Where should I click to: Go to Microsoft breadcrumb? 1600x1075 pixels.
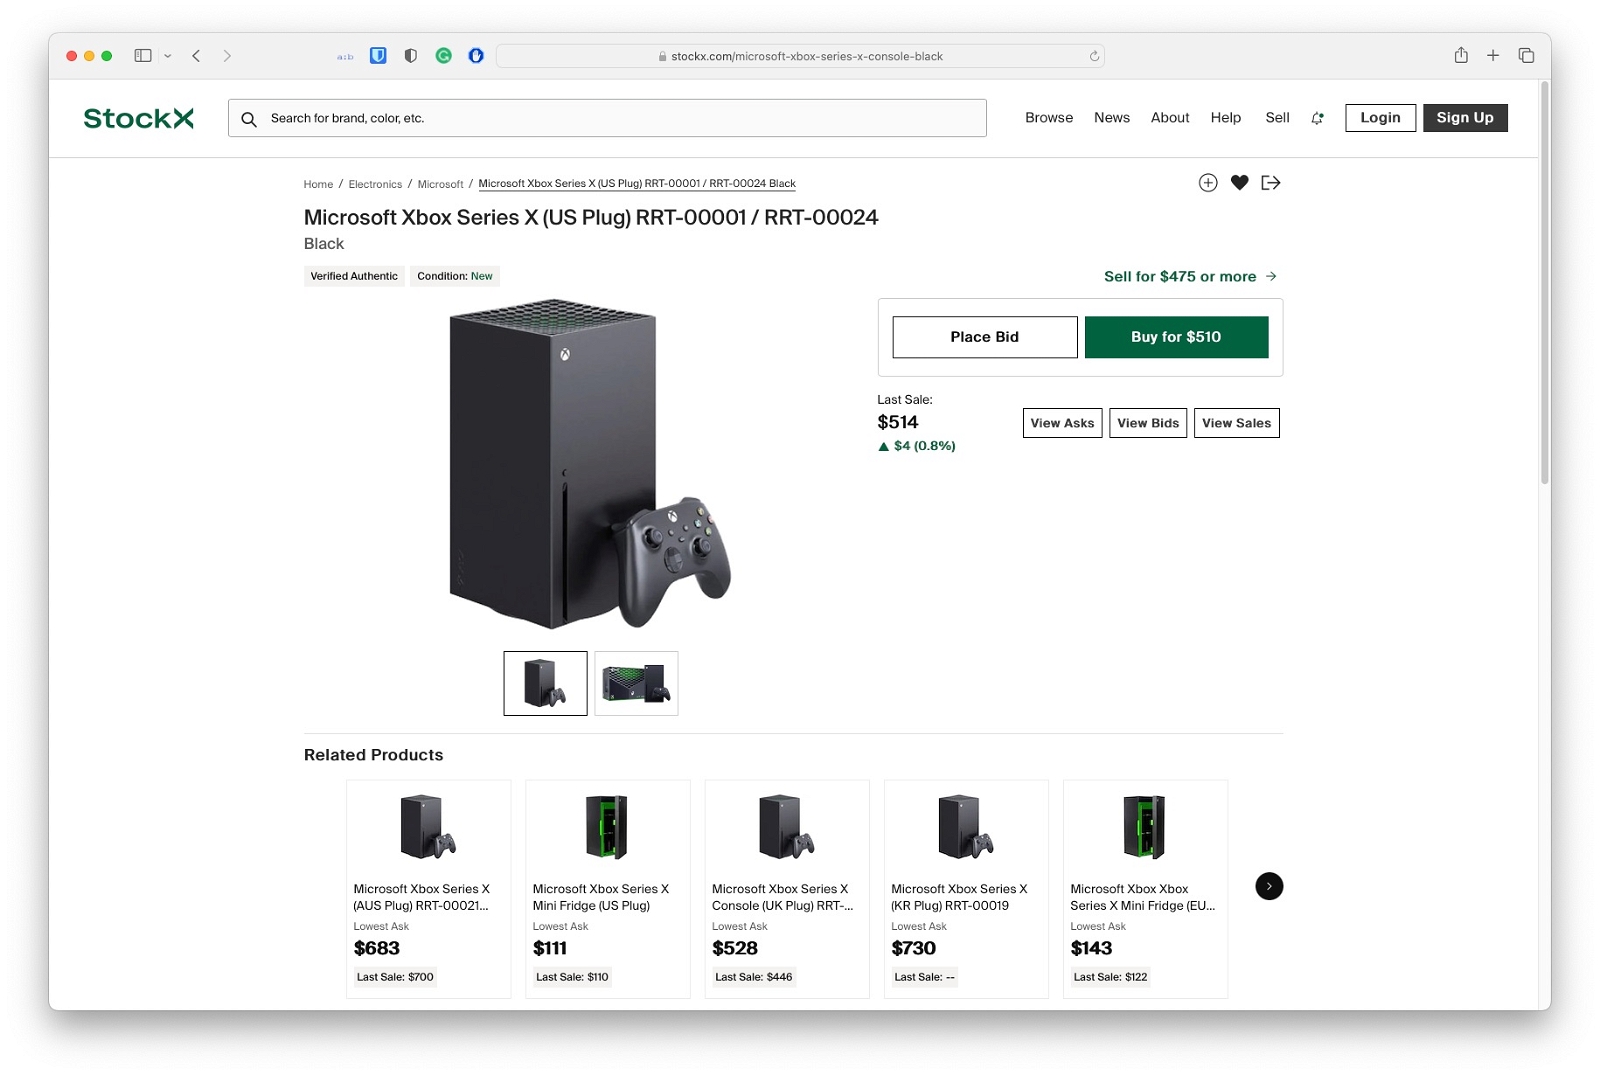tap(440, 184)
